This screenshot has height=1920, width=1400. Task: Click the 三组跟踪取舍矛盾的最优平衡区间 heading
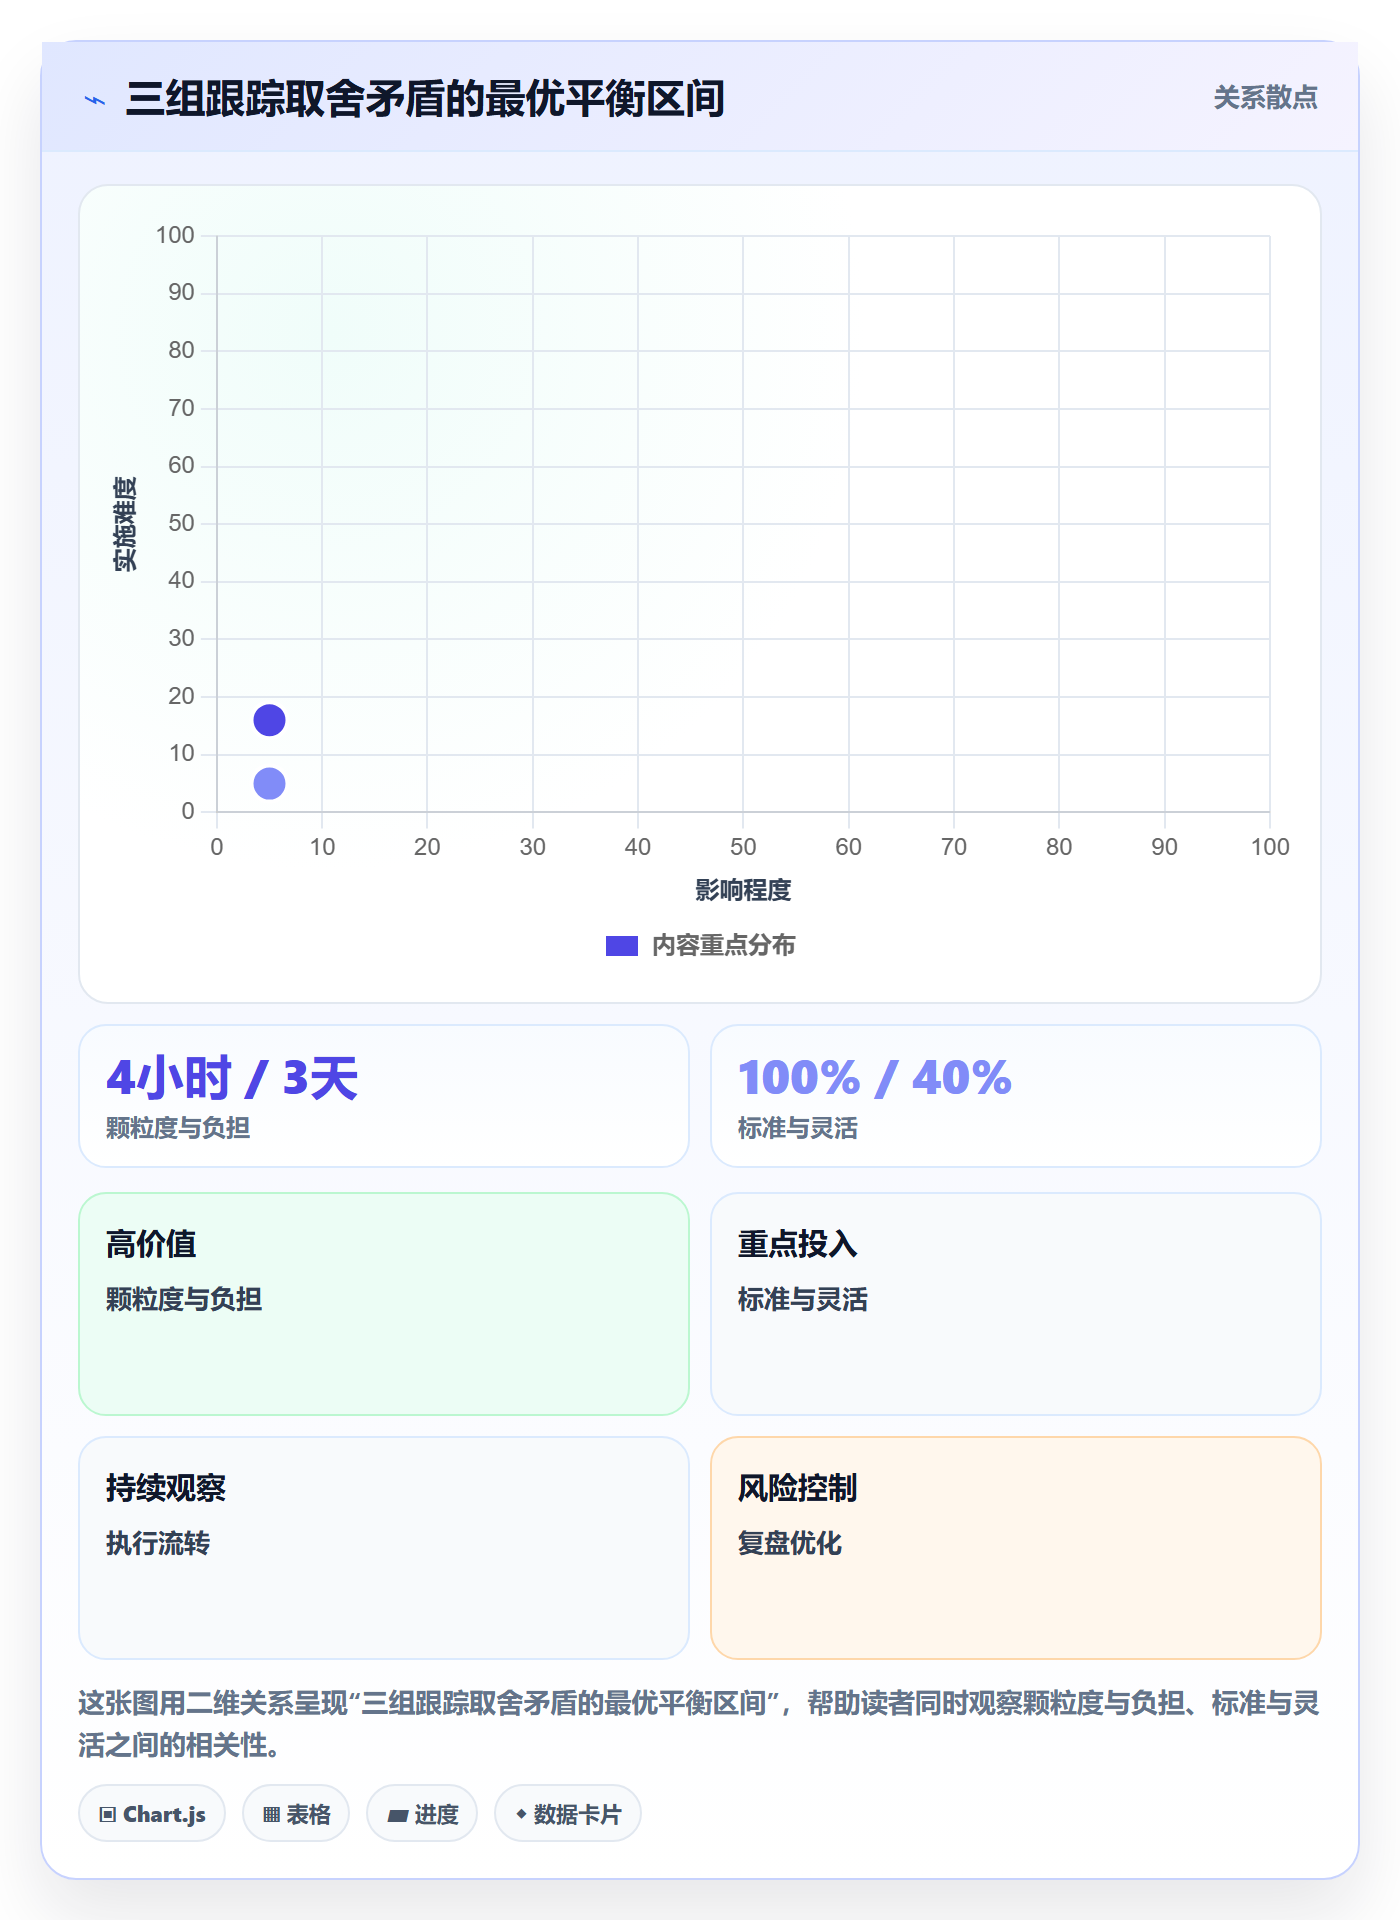(x=425, y=99)
